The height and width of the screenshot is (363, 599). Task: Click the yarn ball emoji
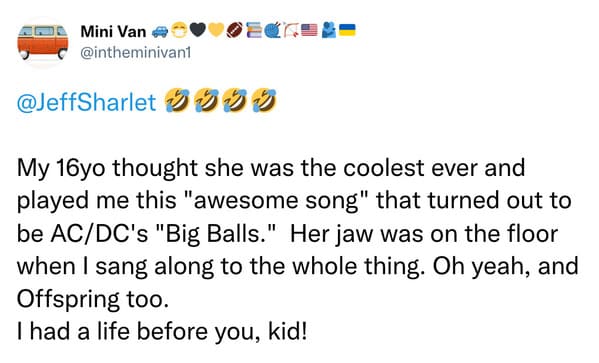tap(272, 30)
